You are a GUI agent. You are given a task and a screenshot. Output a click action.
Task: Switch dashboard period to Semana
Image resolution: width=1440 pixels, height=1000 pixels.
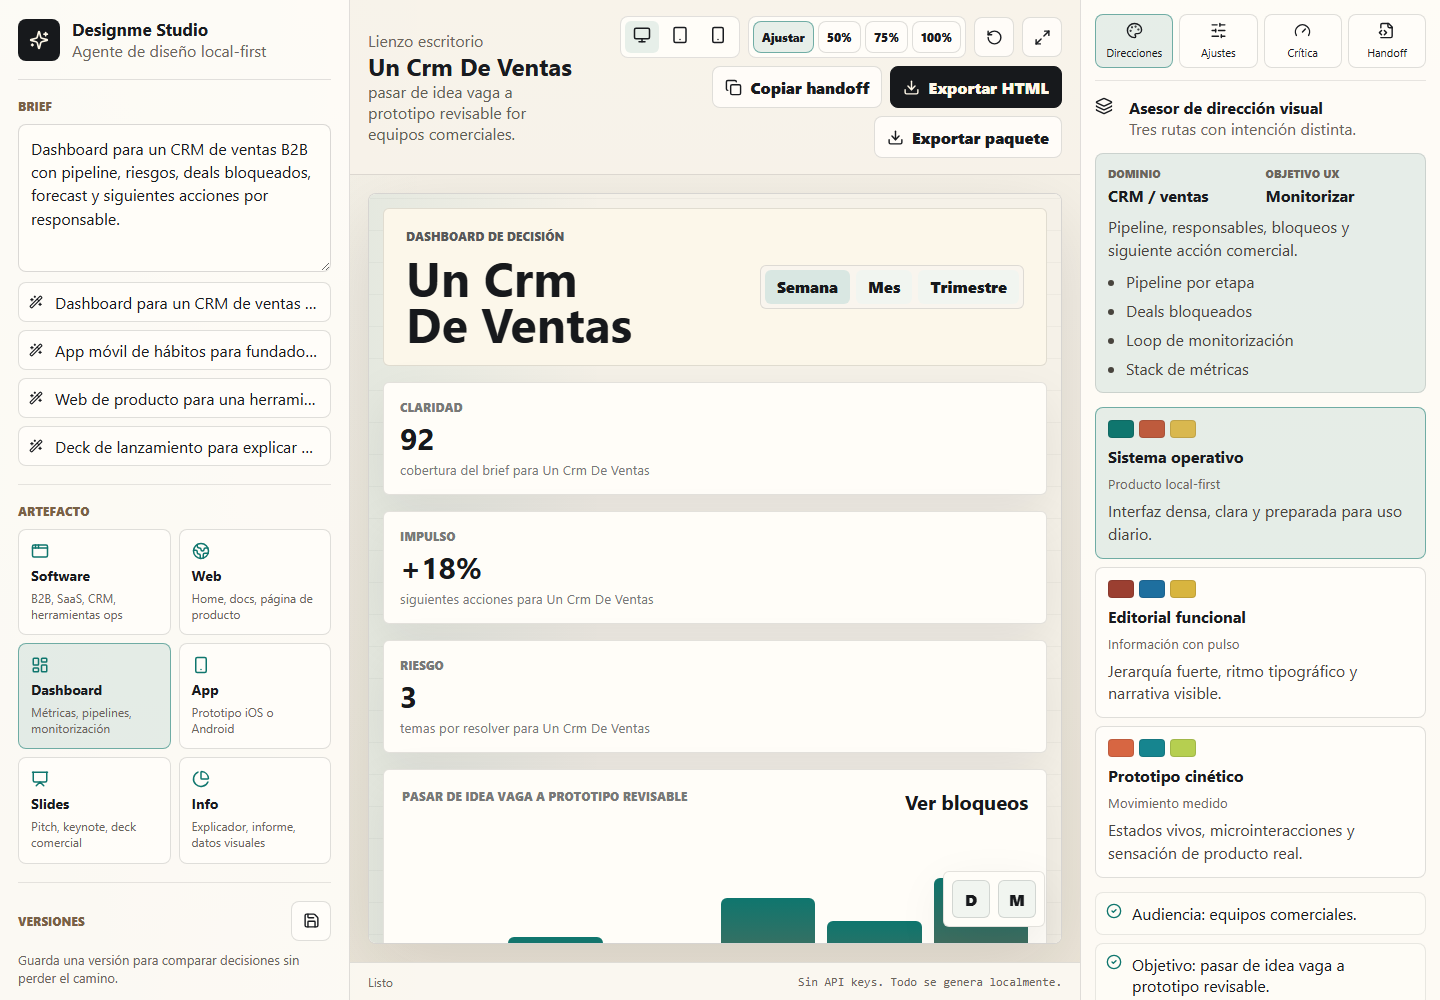click(x=807, y=287)
